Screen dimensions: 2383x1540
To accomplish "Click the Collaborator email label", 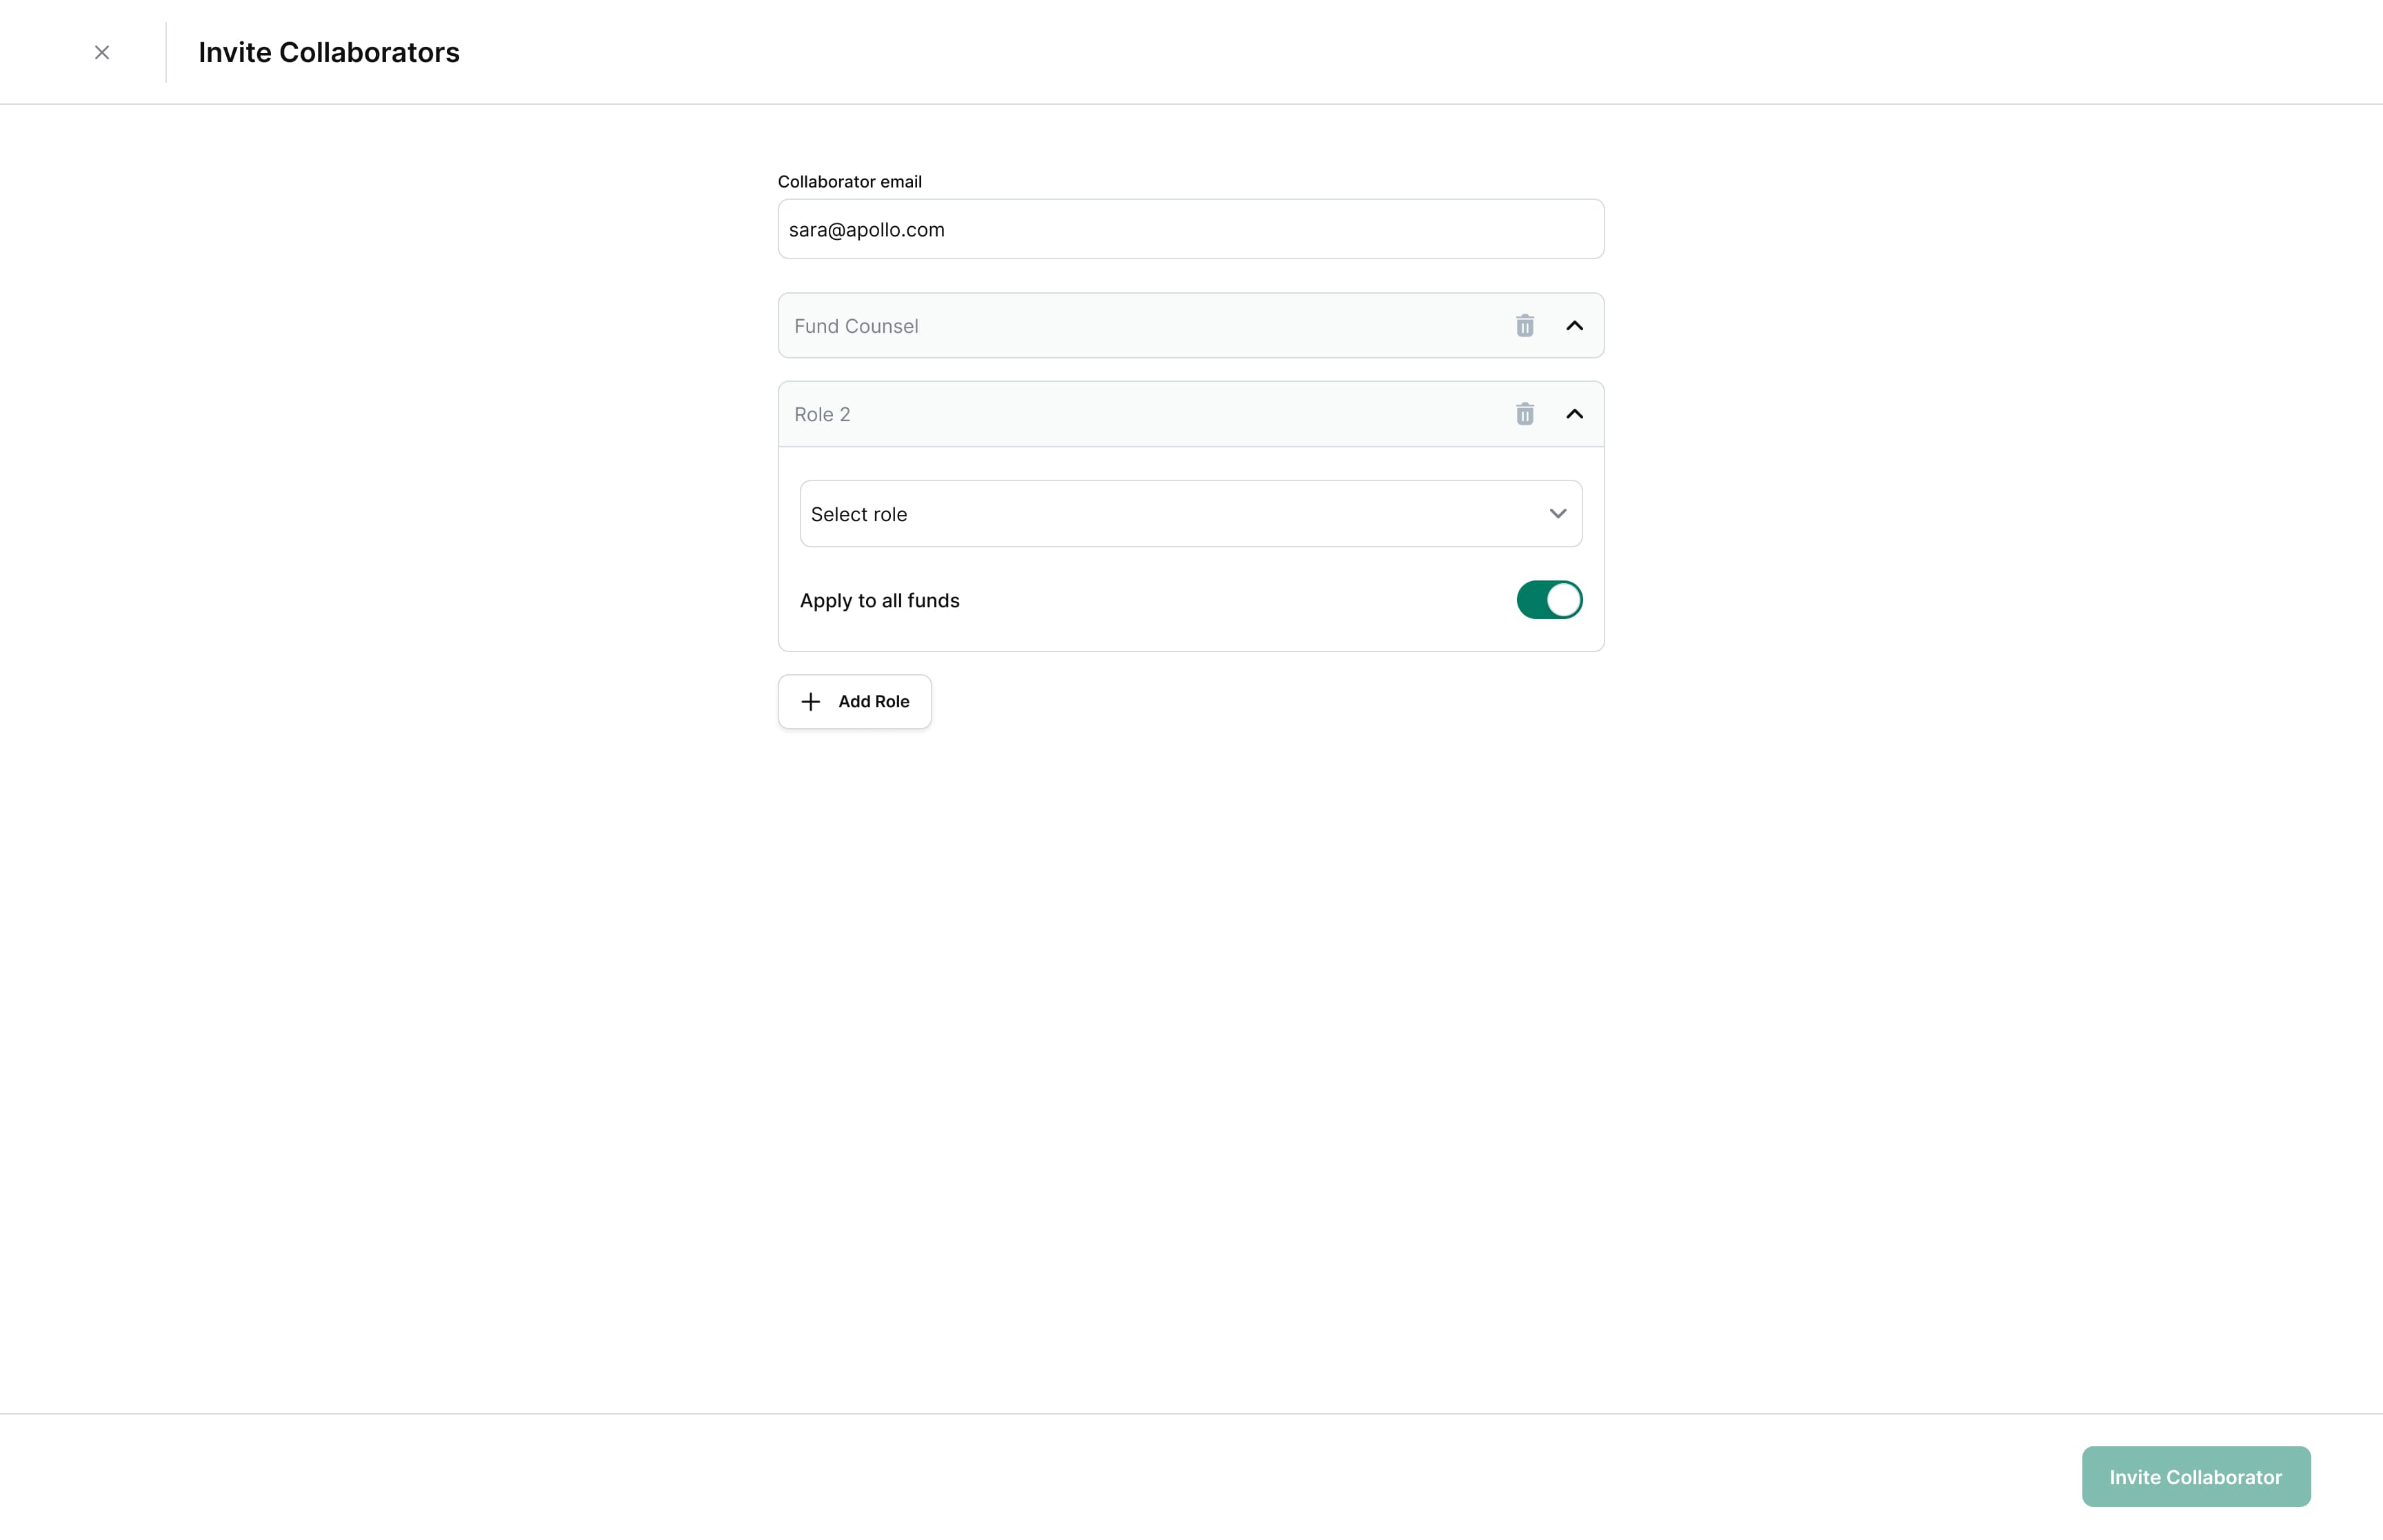I will tap(850, 181).
